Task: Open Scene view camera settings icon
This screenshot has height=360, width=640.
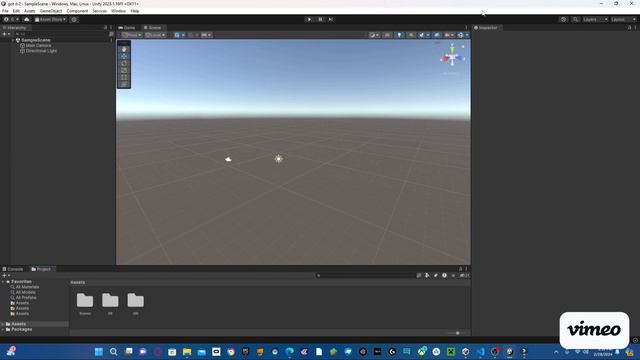Action: tap(448, 35)
